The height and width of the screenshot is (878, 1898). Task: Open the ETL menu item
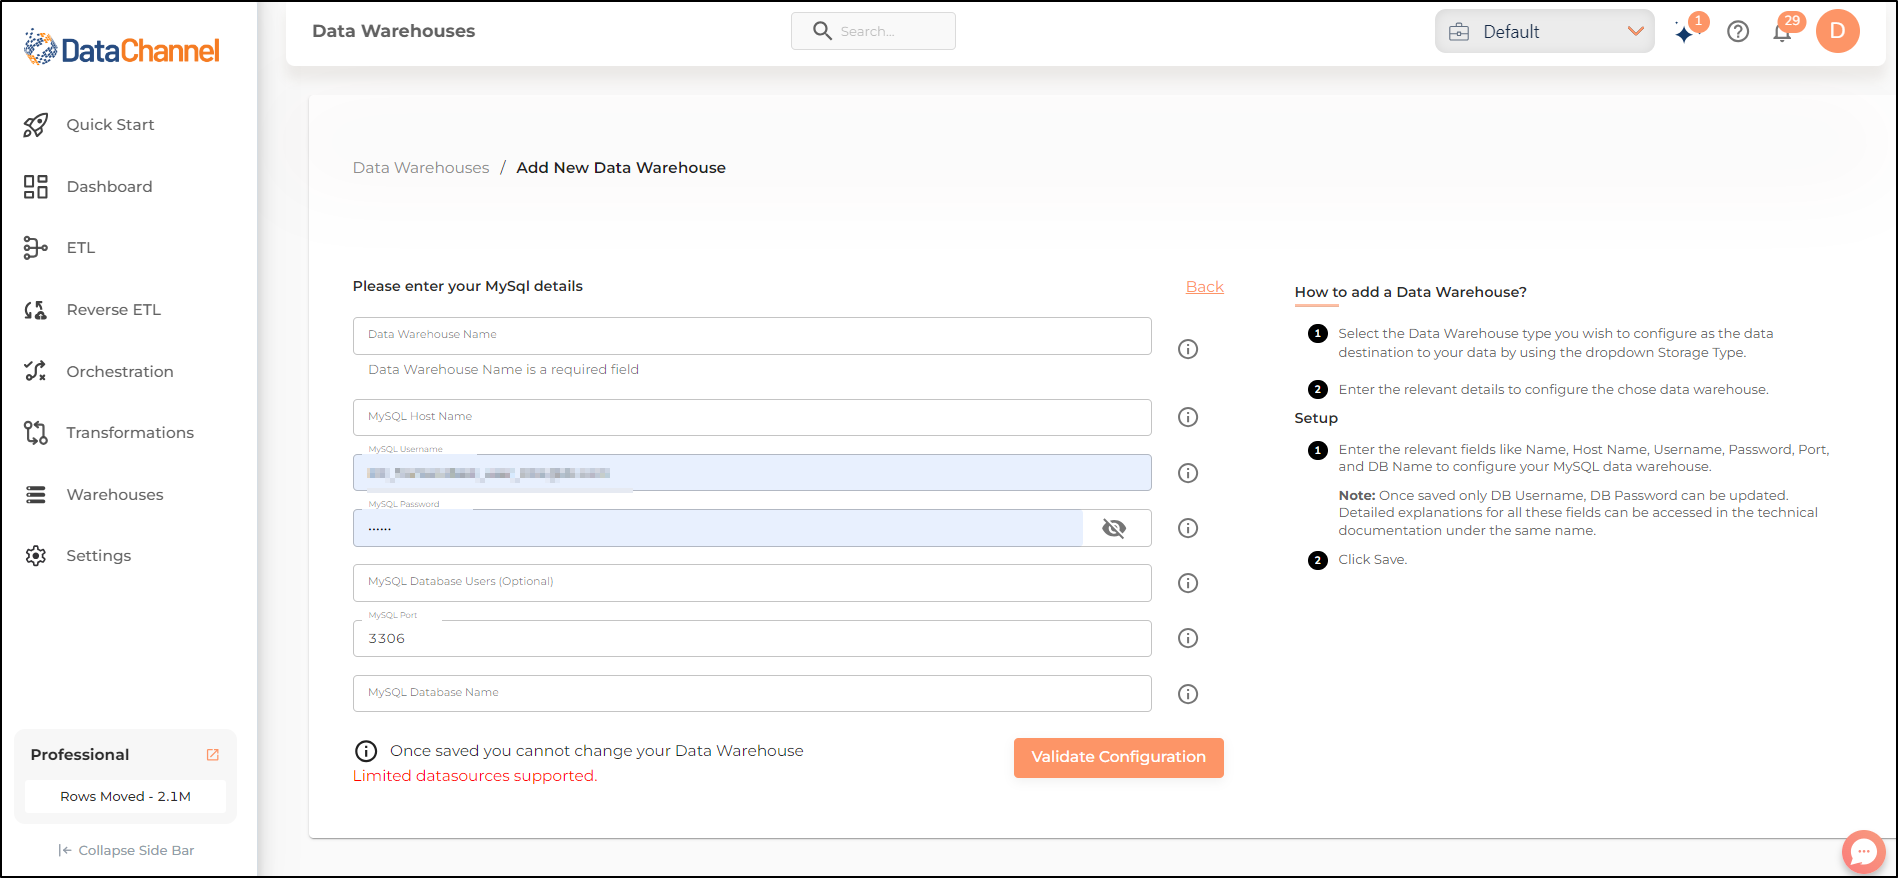pos(81,248)
